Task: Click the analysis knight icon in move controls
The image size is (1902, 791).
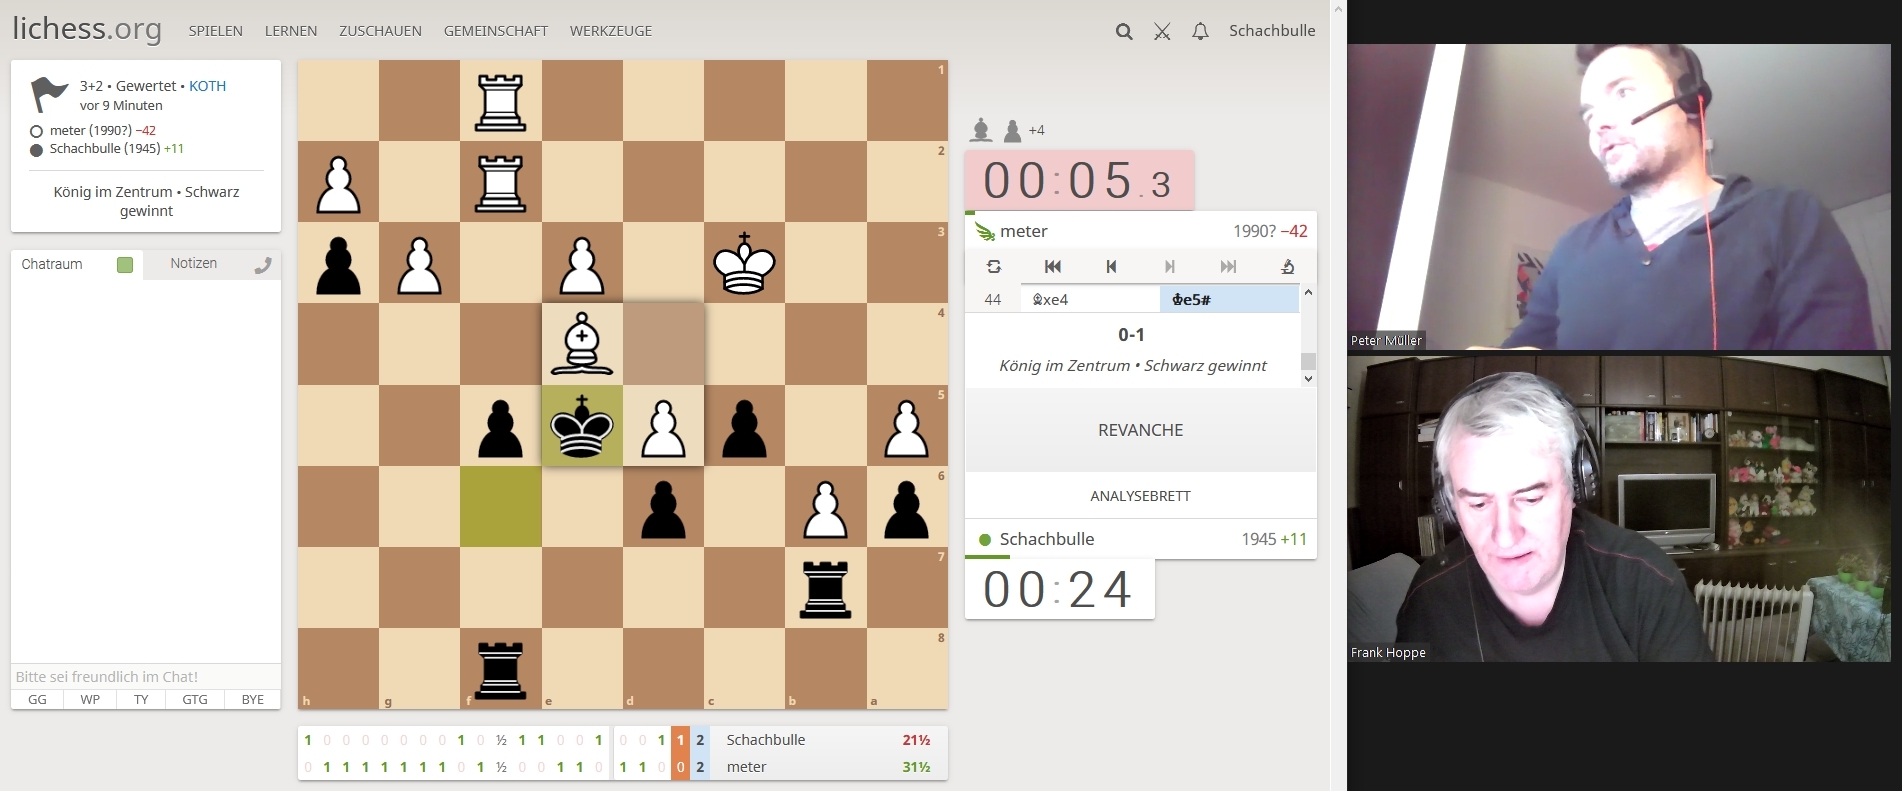Action: pyautogui.click(x=1288, y=267)
